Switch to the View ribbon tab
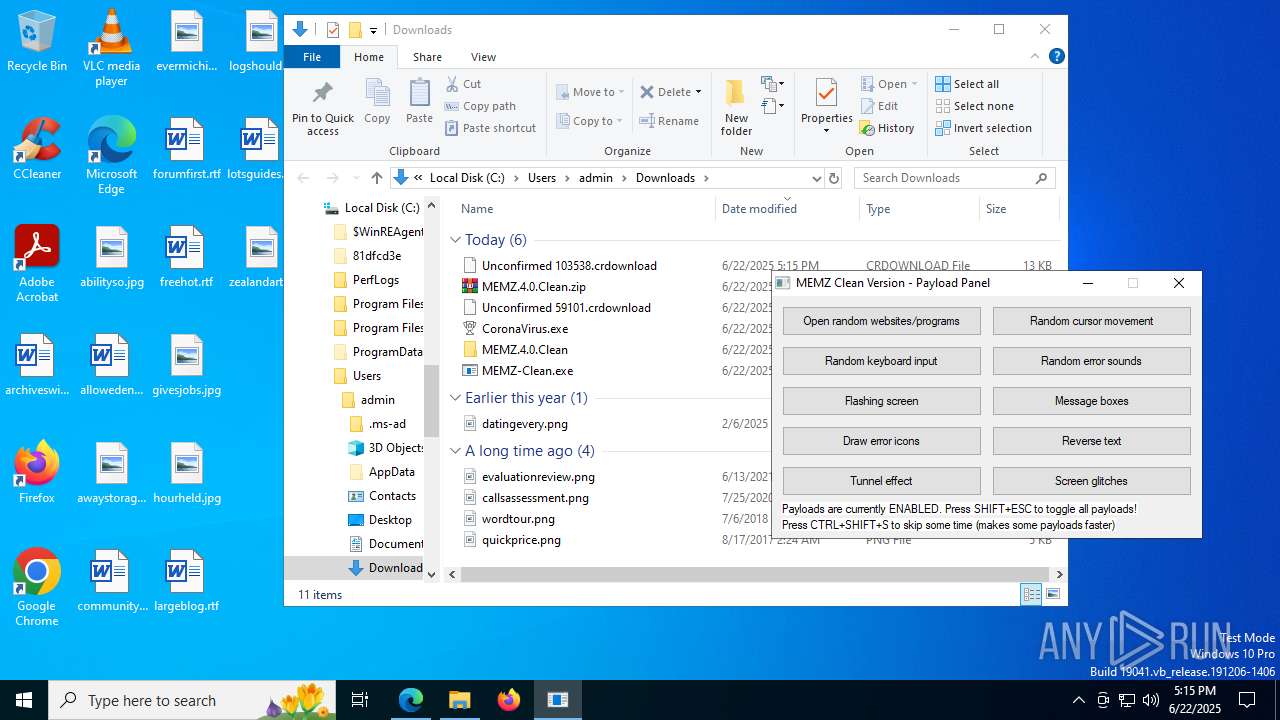Image resolution: width=1280 pixels, height=720 pixels. (x=483, y=57)
